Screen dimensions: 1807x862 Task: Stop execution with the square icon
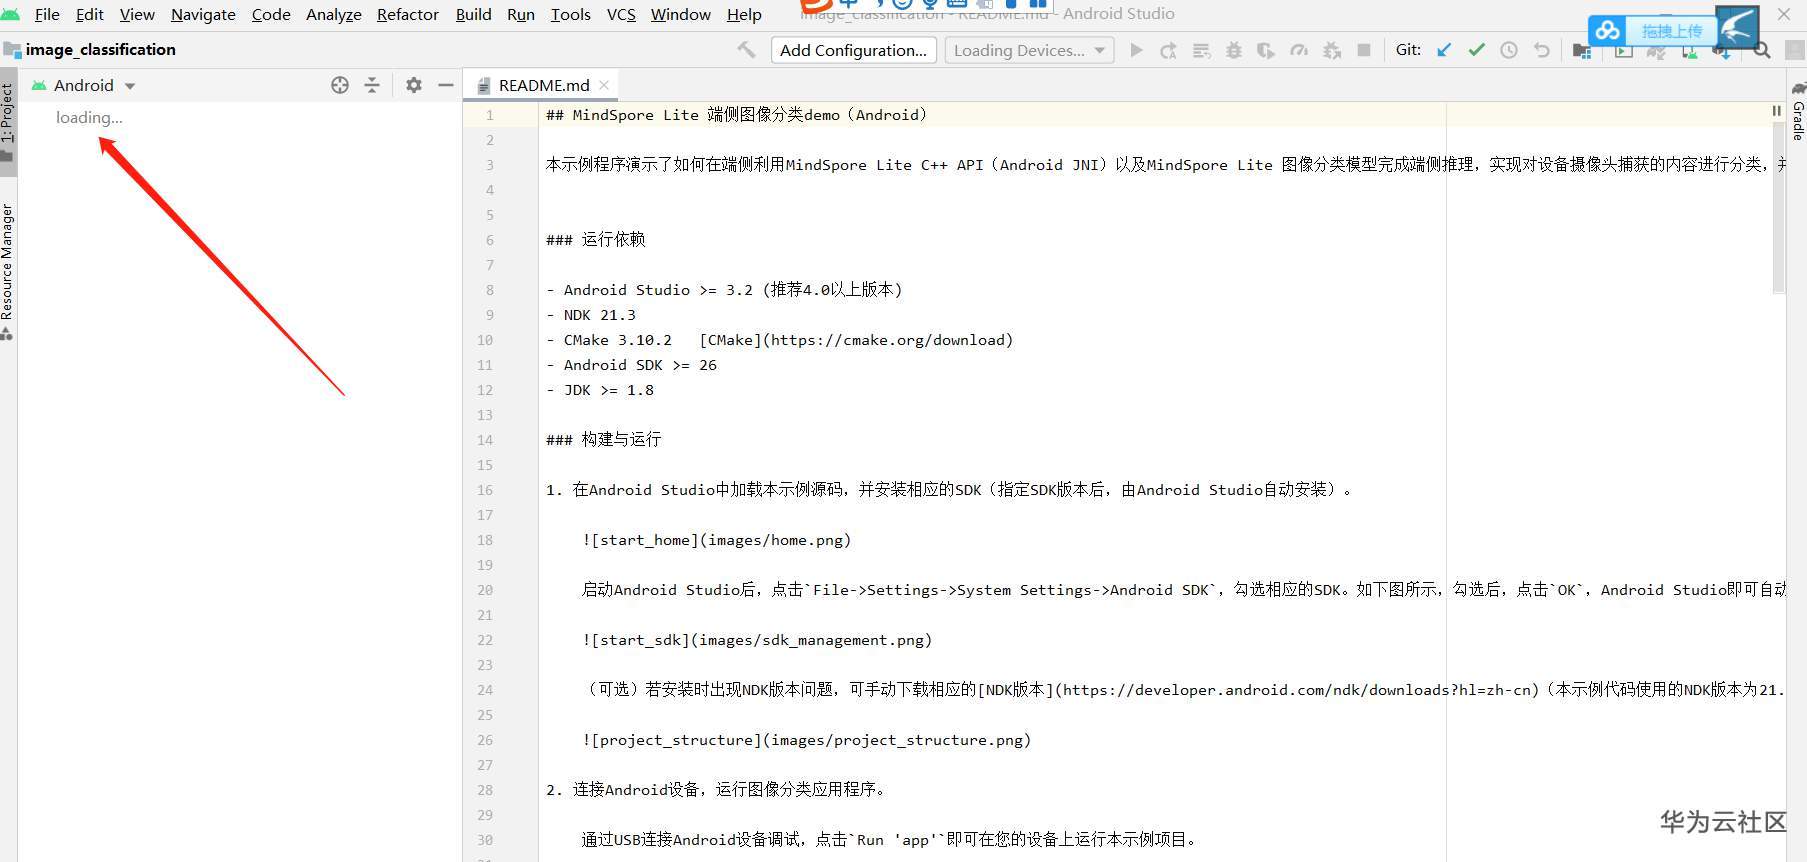(1364, 50)
